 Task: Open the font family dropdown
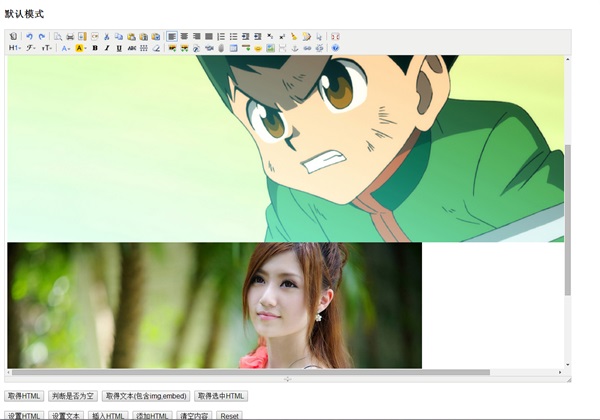pyautogui.click(x=31, y=48)
